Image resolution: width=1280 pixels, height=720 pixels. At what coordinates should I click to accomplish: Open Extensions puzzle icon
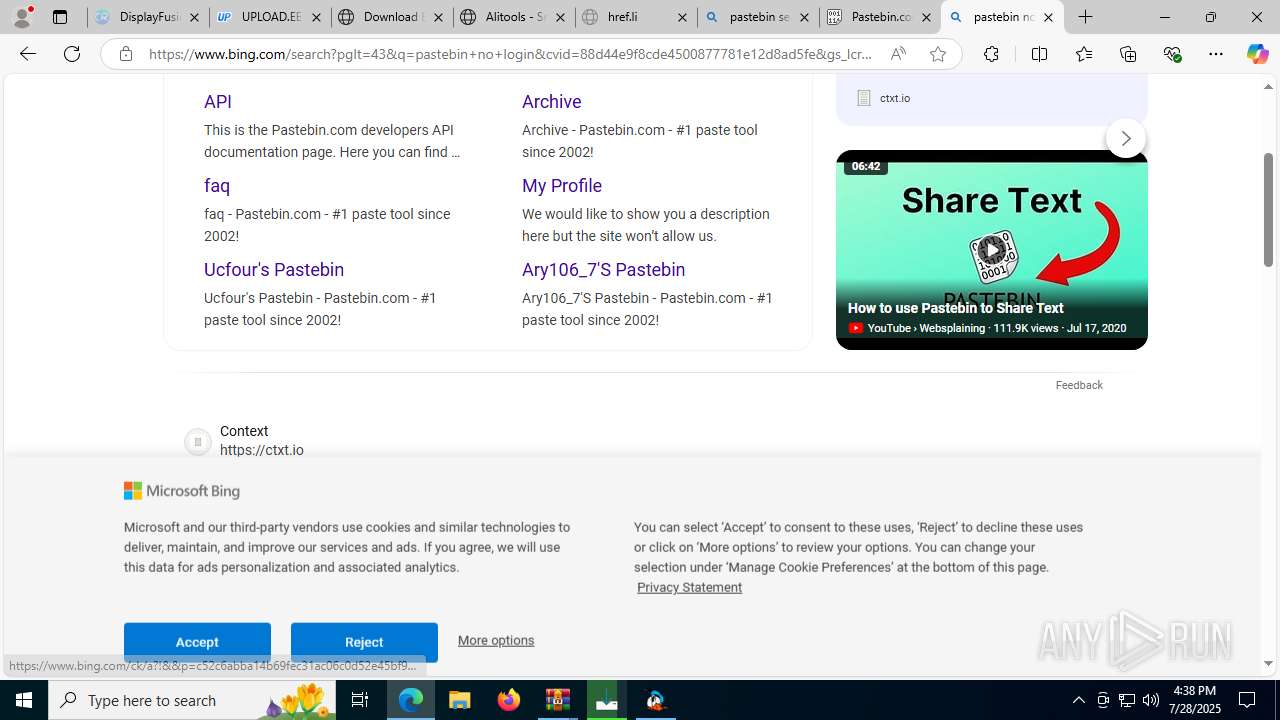pos(991,54)
